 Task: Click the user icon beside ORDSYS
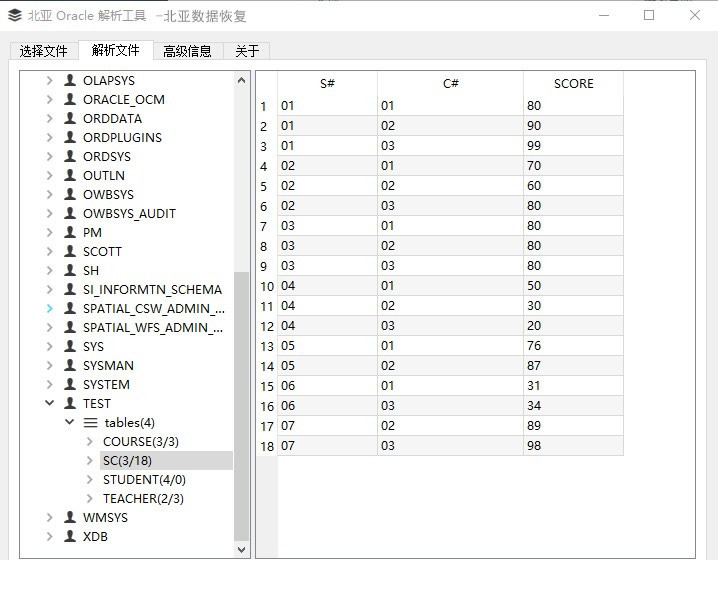[70, 156]
